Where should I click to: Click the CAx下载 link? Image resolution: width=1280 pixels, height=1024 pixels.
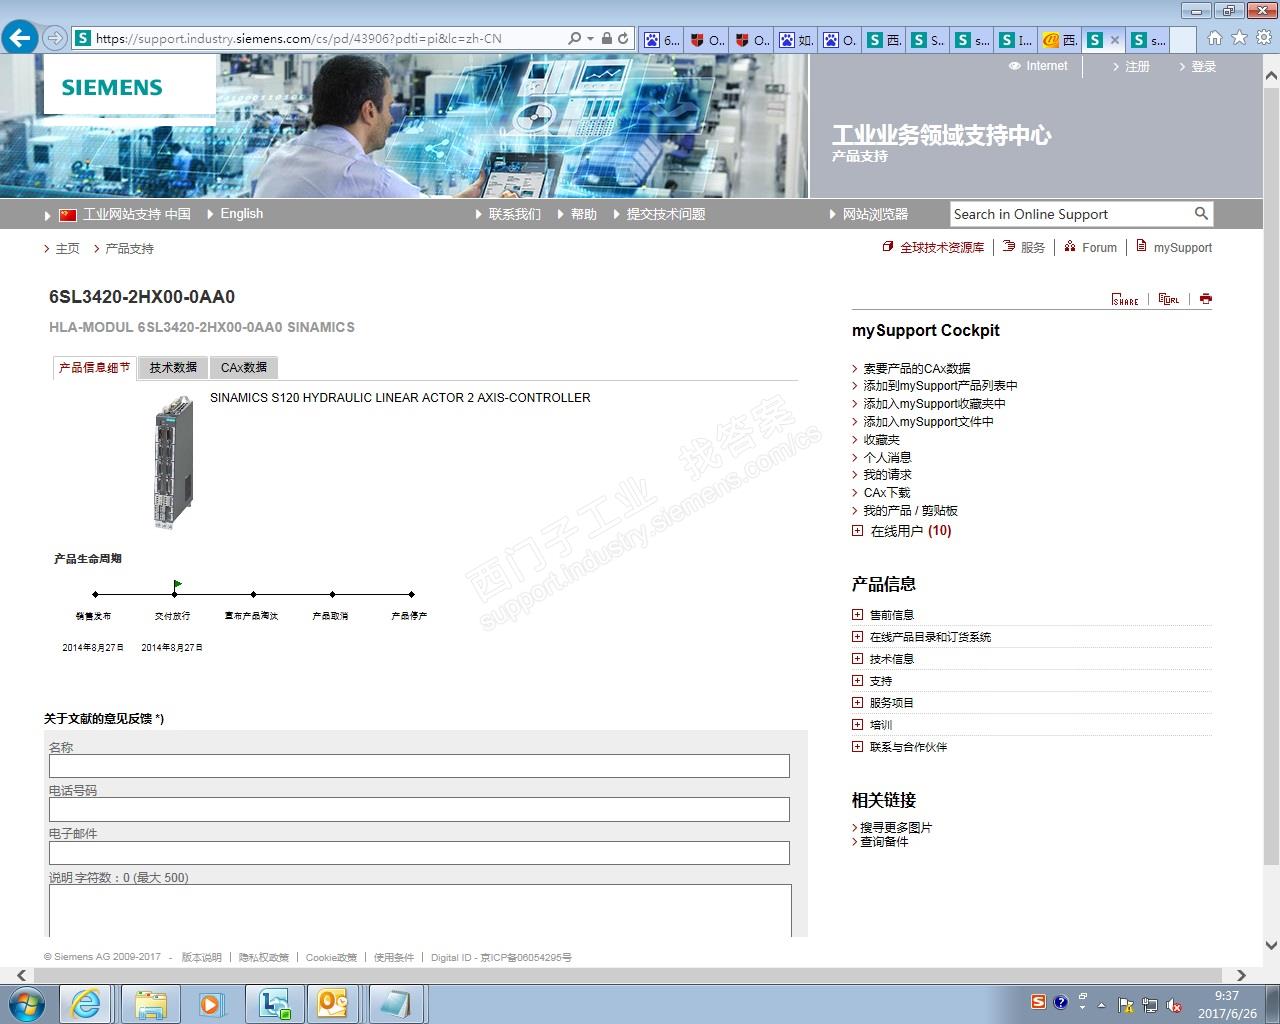pyautogui.click(x=887, y=493)
